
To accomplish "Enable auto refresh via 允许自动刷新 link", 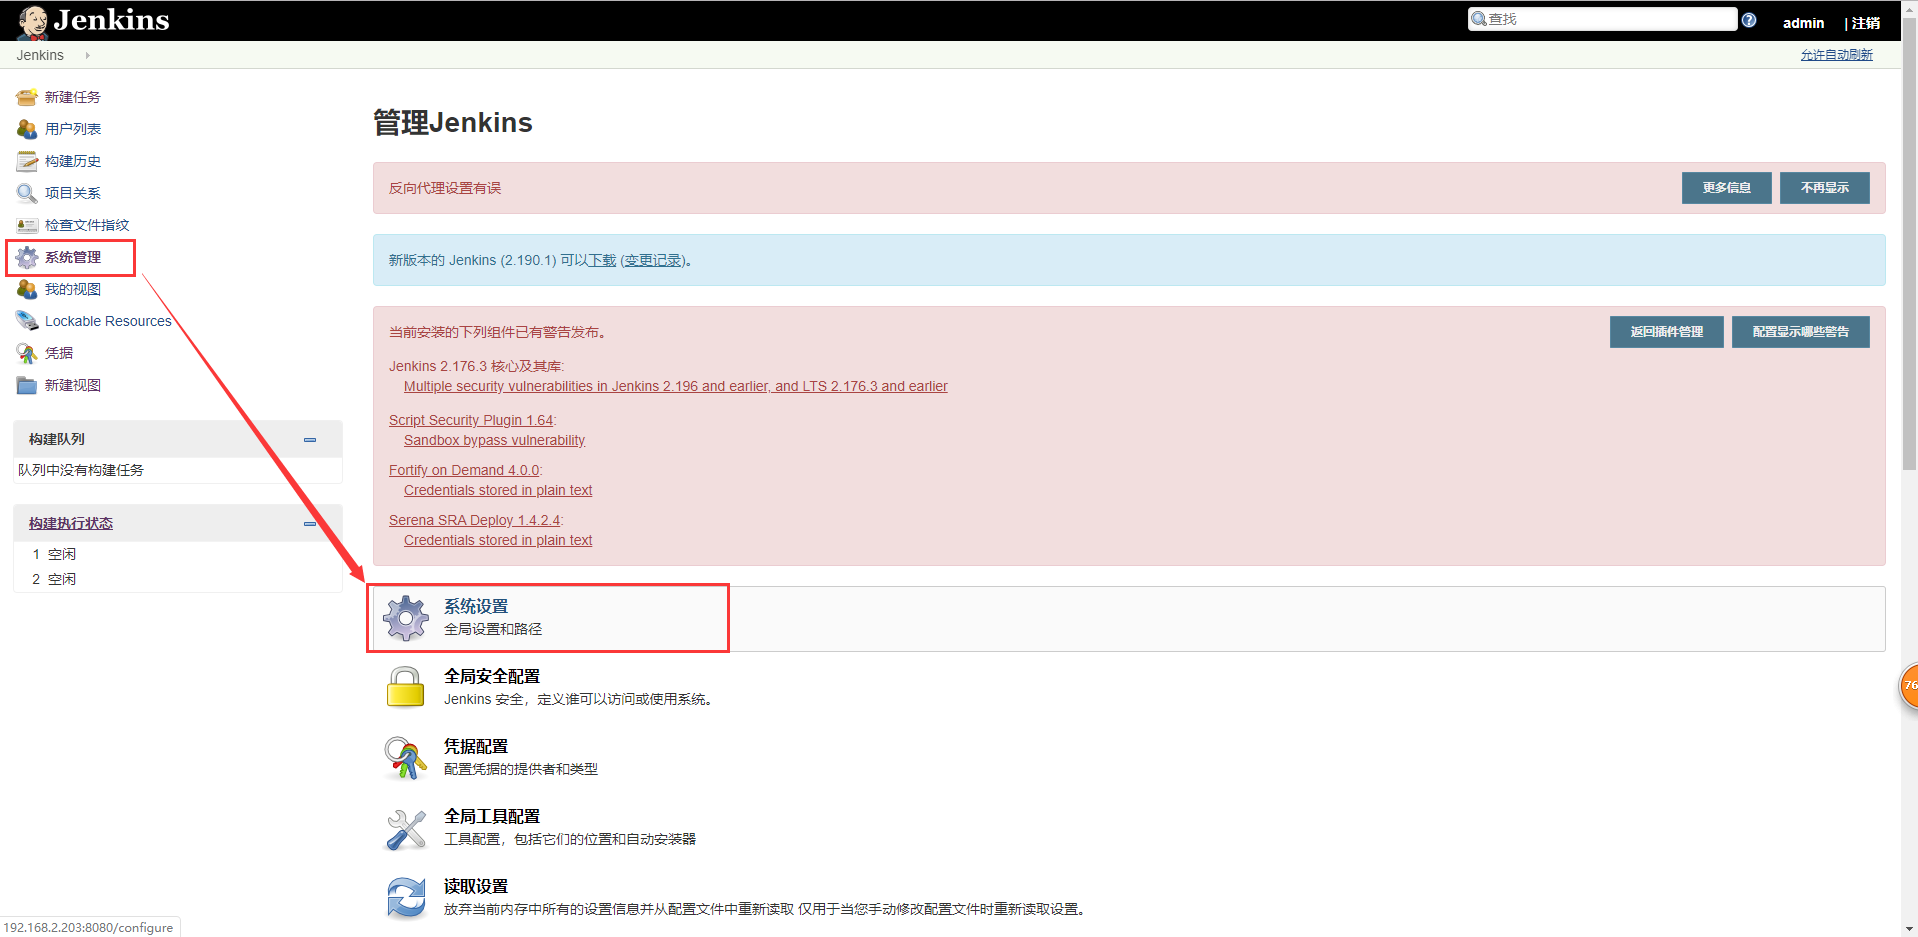I will point(1837,55).
